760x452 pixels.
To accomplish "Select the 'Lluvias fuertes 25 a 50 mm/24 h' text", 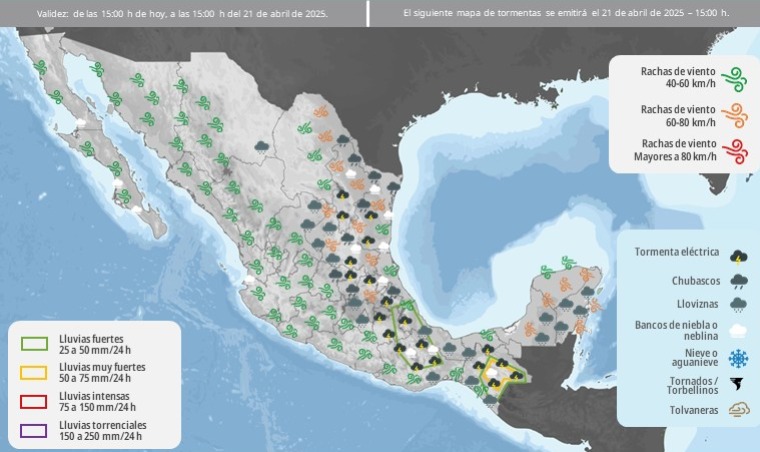I will (x=95, y=344).
